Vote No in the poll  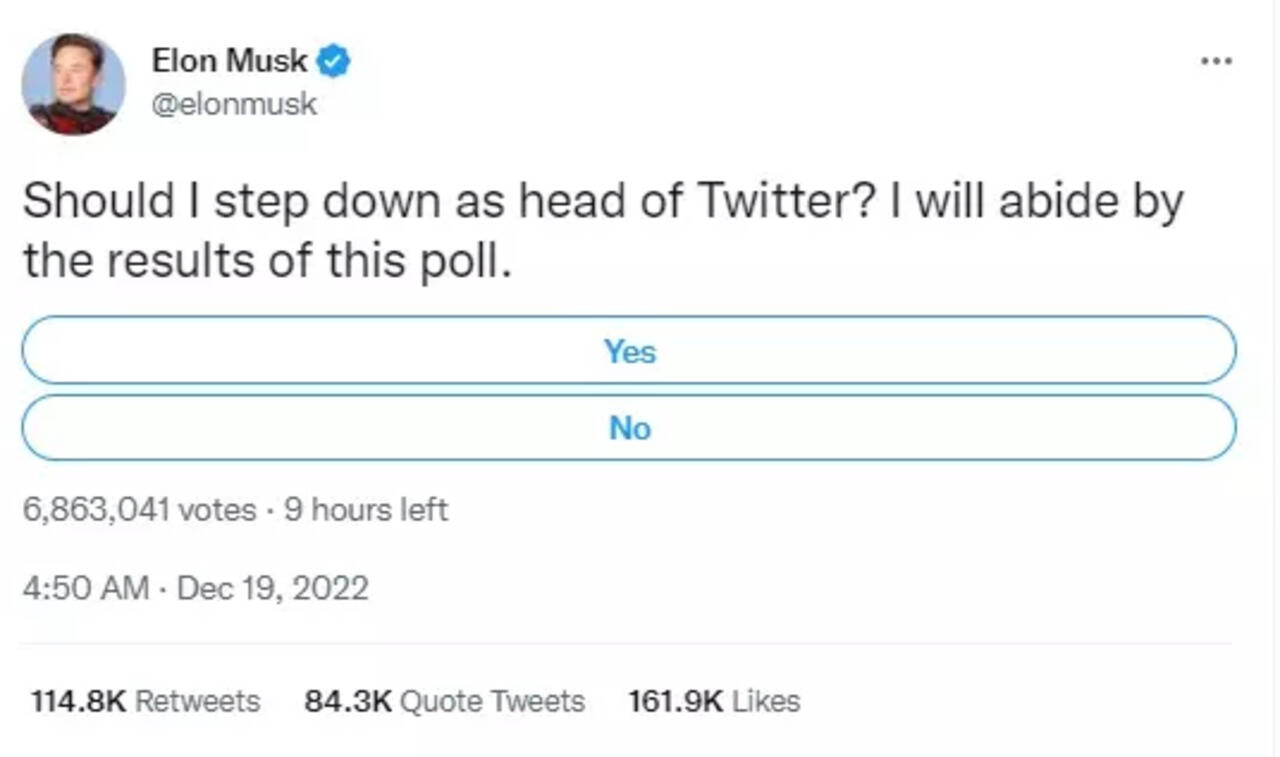pos(629,428)
